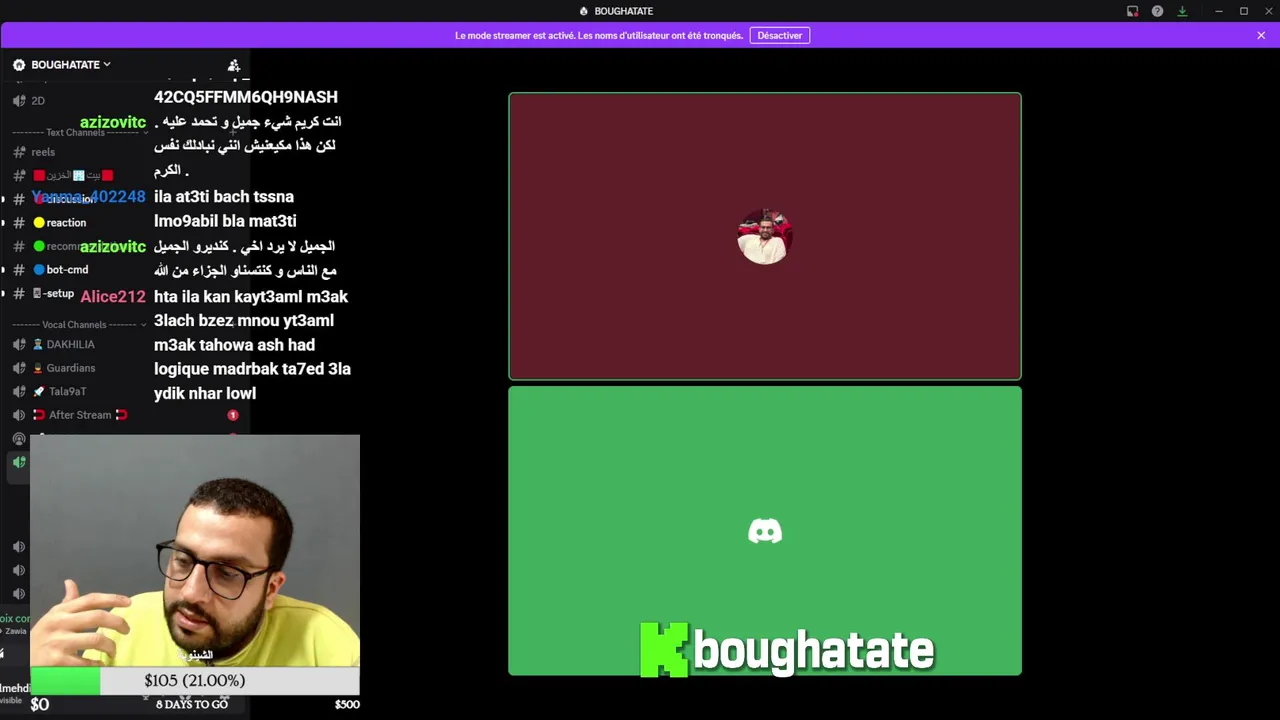Click the white Discord logo in the green tile
This screenshot has width=1280, height=720.
765,531
